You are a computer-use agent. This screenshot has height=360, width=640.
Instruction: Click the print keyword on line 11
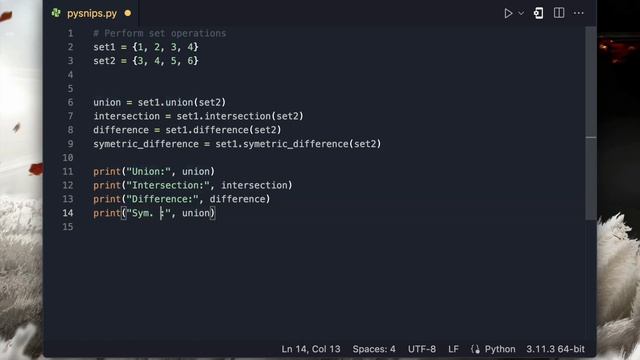pyautogui.click(x=107, y=171)
